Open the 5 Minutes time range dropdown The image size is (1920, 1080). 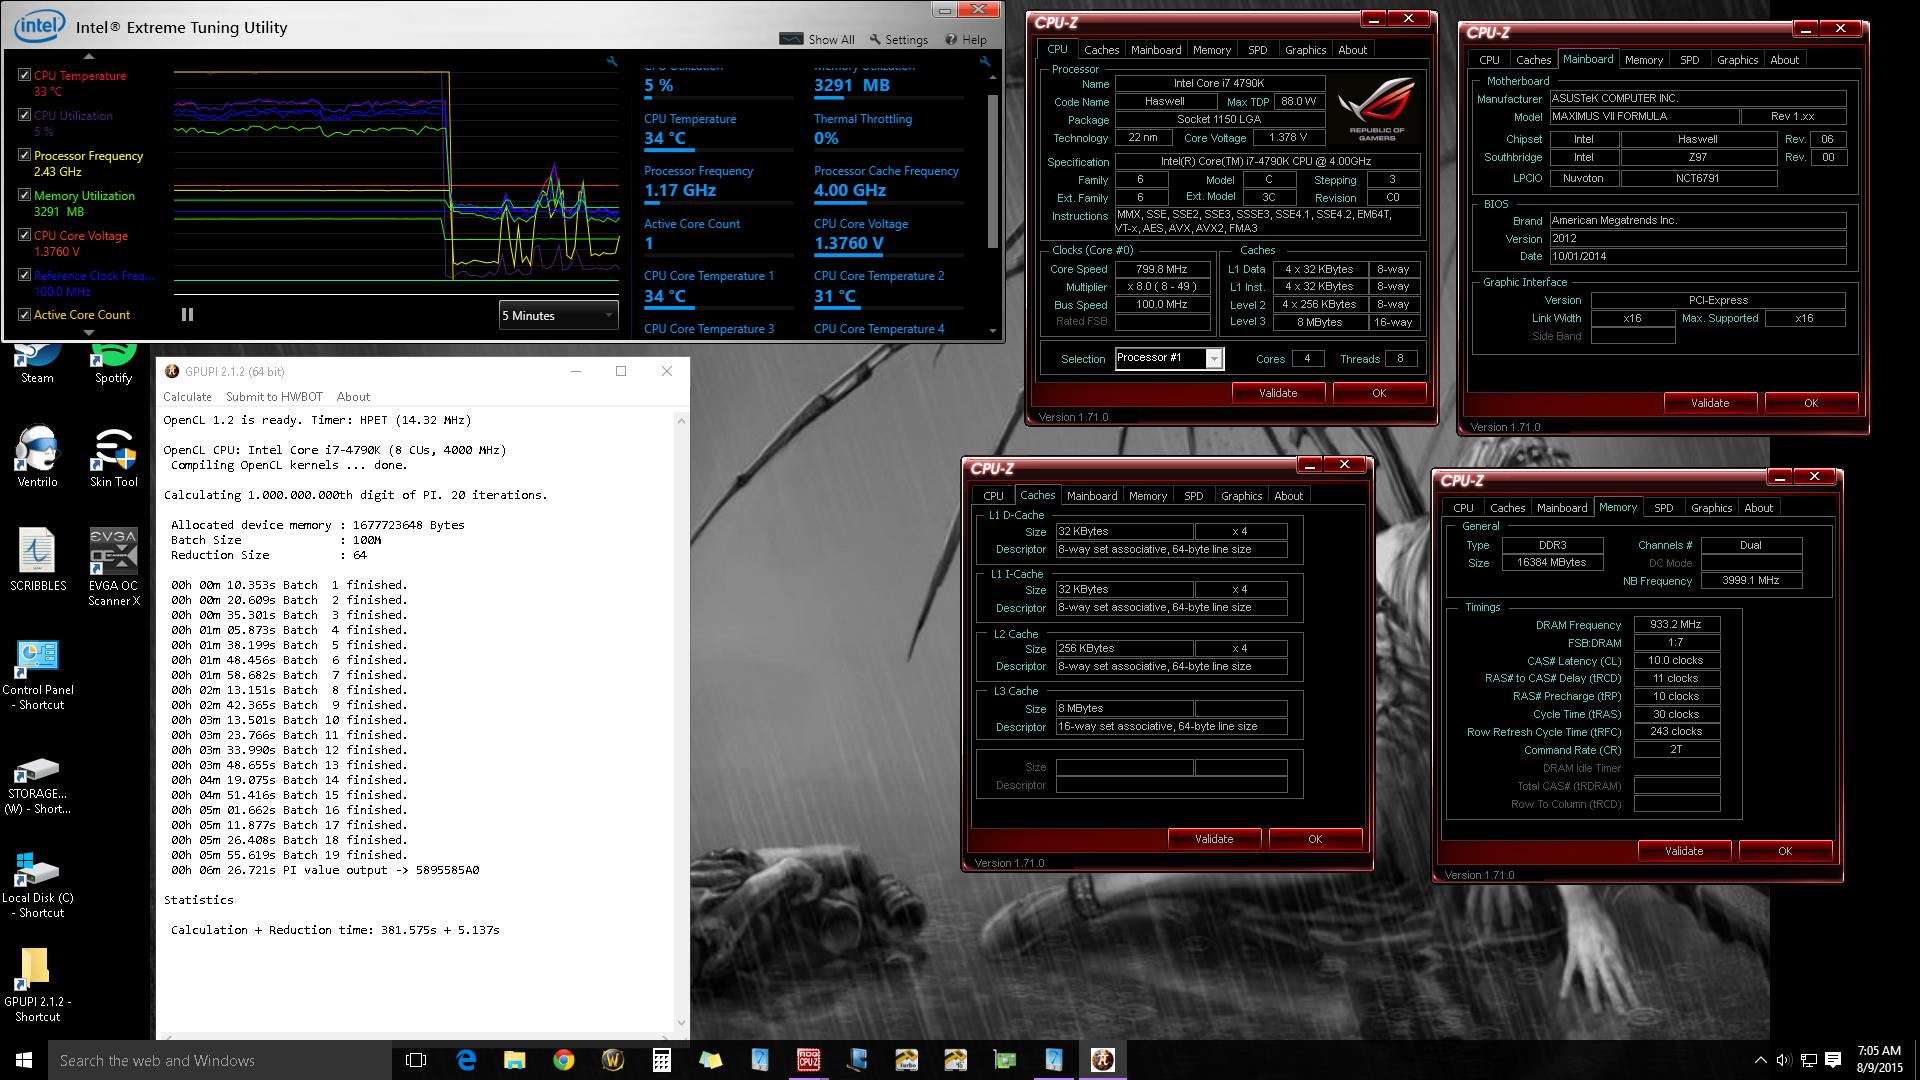click(558, 315)
